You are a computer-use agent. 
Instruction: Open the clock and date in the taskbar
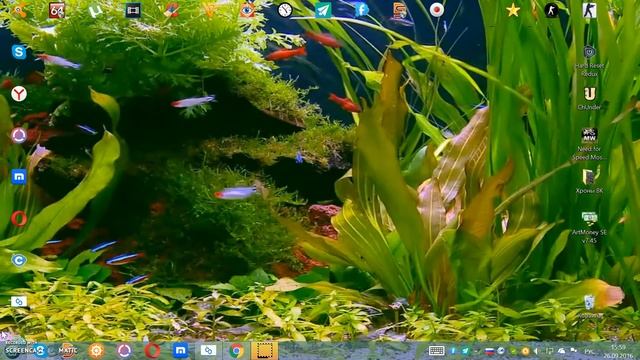click(x=619, y=351)
